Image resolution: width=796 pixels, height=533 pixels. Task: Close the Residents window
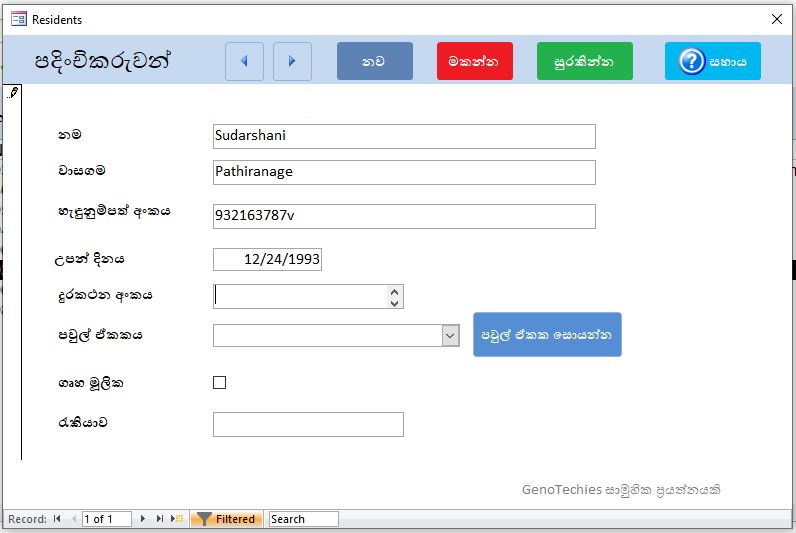pyautogui.click(x=777, y=19)
